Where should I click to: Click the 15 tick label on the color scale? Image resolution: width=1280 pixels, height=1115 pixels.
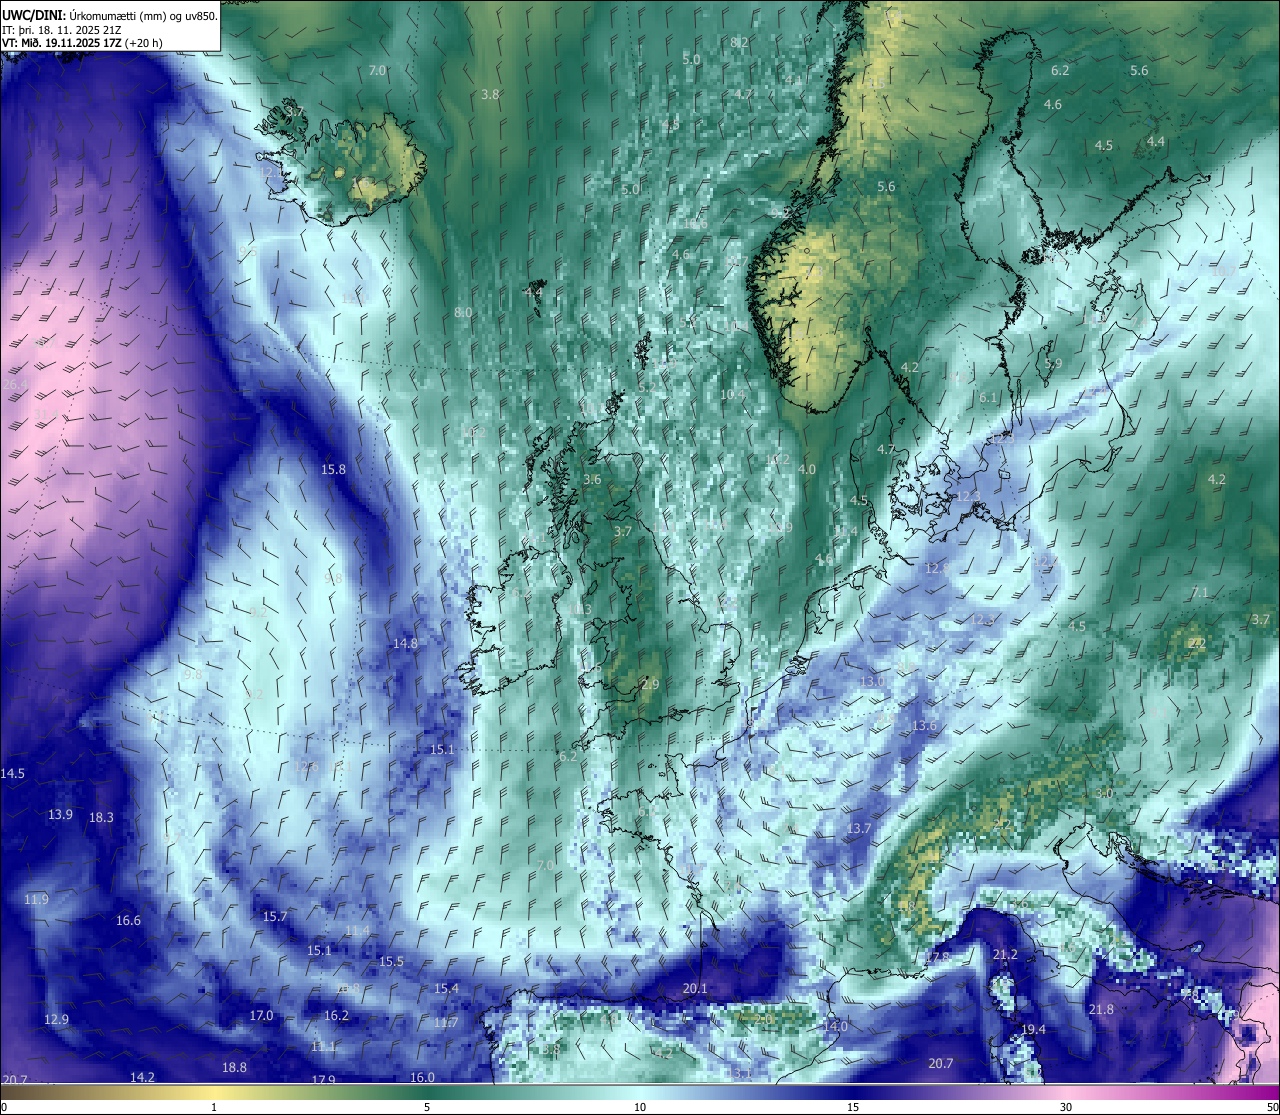click(853, 1107)
